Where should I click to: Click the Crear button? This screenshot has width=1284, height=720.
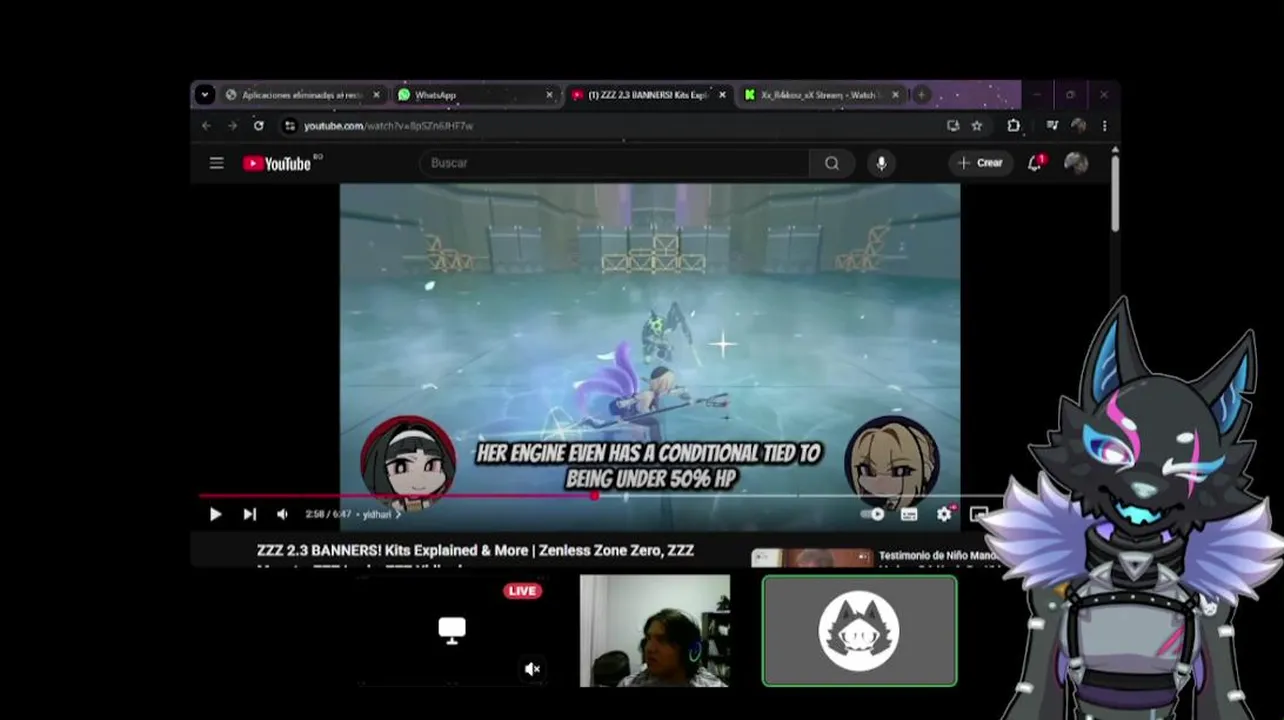980,163
